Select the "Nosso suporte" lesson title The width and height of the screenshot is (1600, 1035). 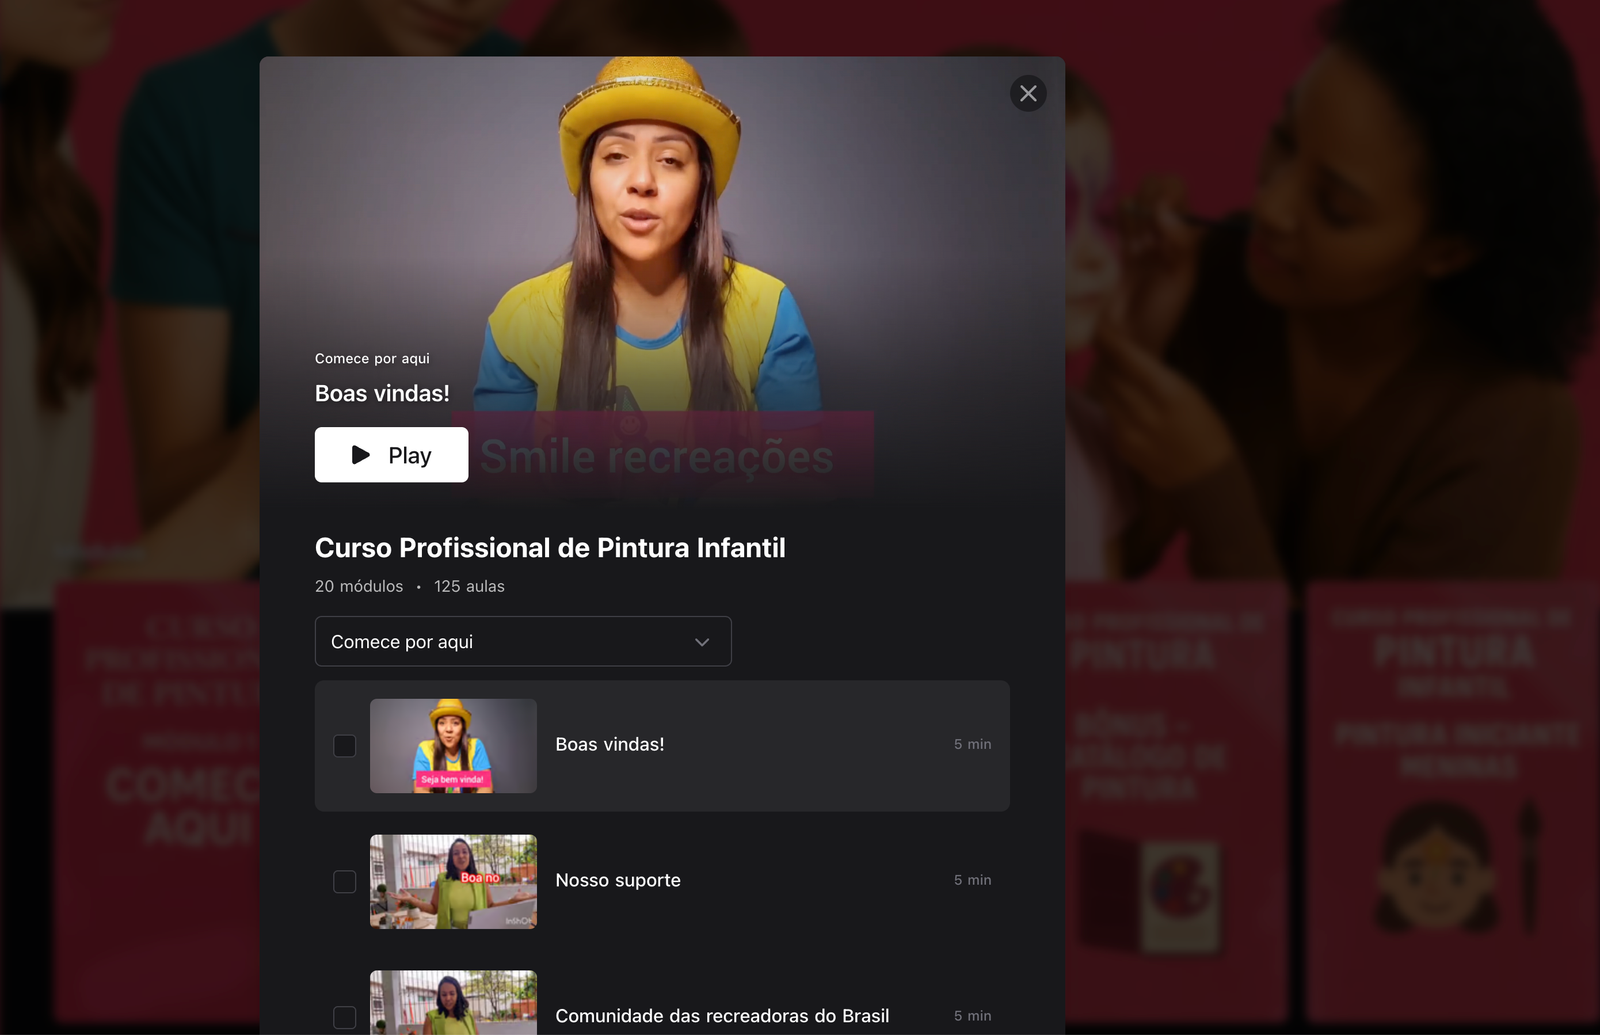tap(617, 881)
